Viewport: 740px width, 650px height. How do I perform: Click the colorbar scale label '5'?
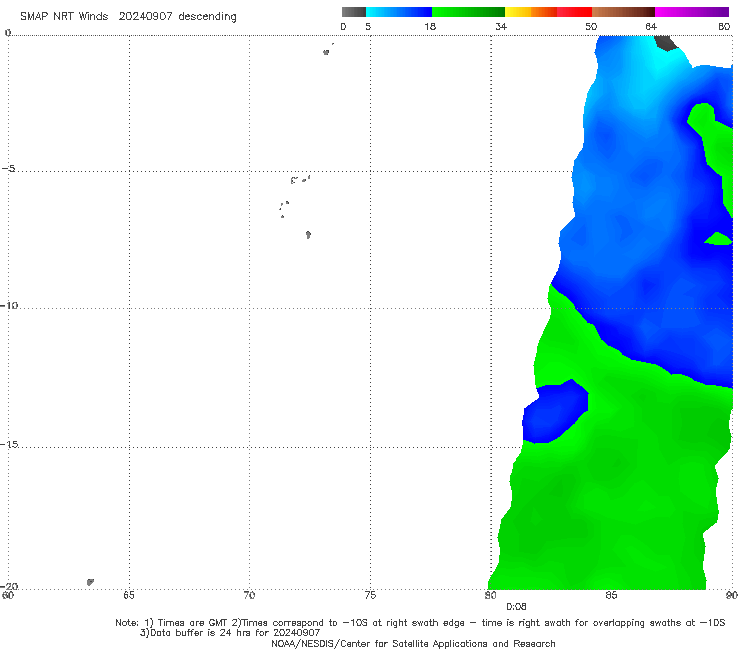[368, 27]
